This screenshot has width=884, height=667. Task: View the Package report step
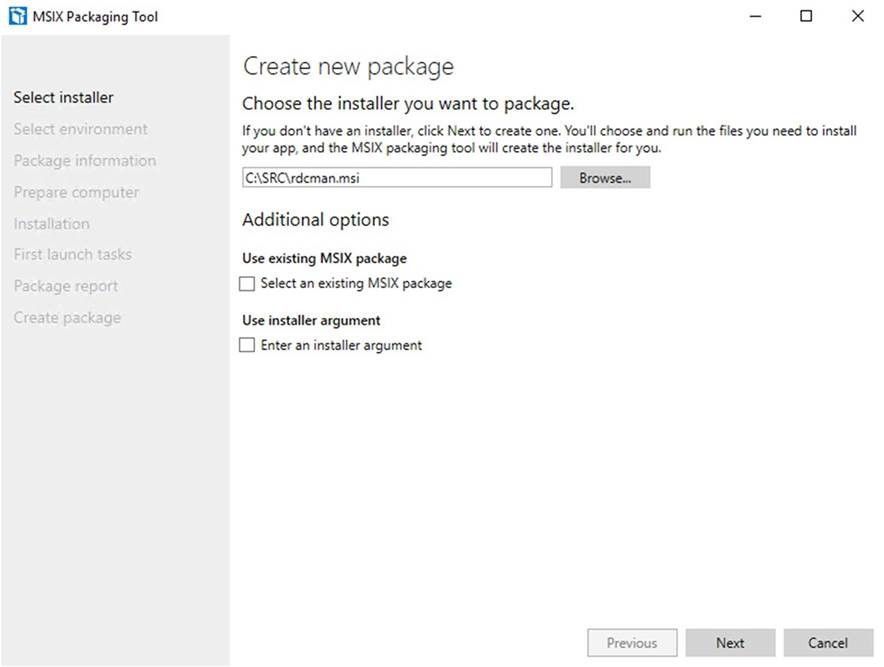click(66, 286)
